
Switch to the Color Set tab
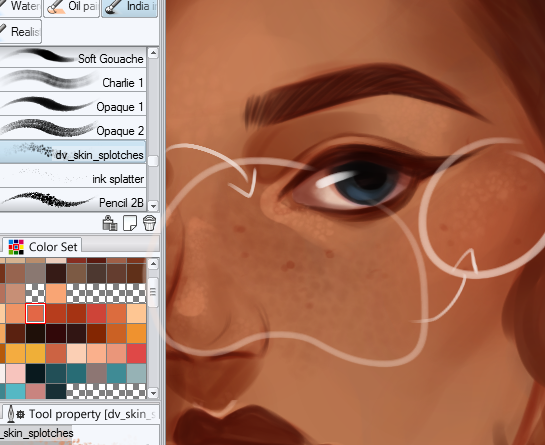click(x=42, y=247)
